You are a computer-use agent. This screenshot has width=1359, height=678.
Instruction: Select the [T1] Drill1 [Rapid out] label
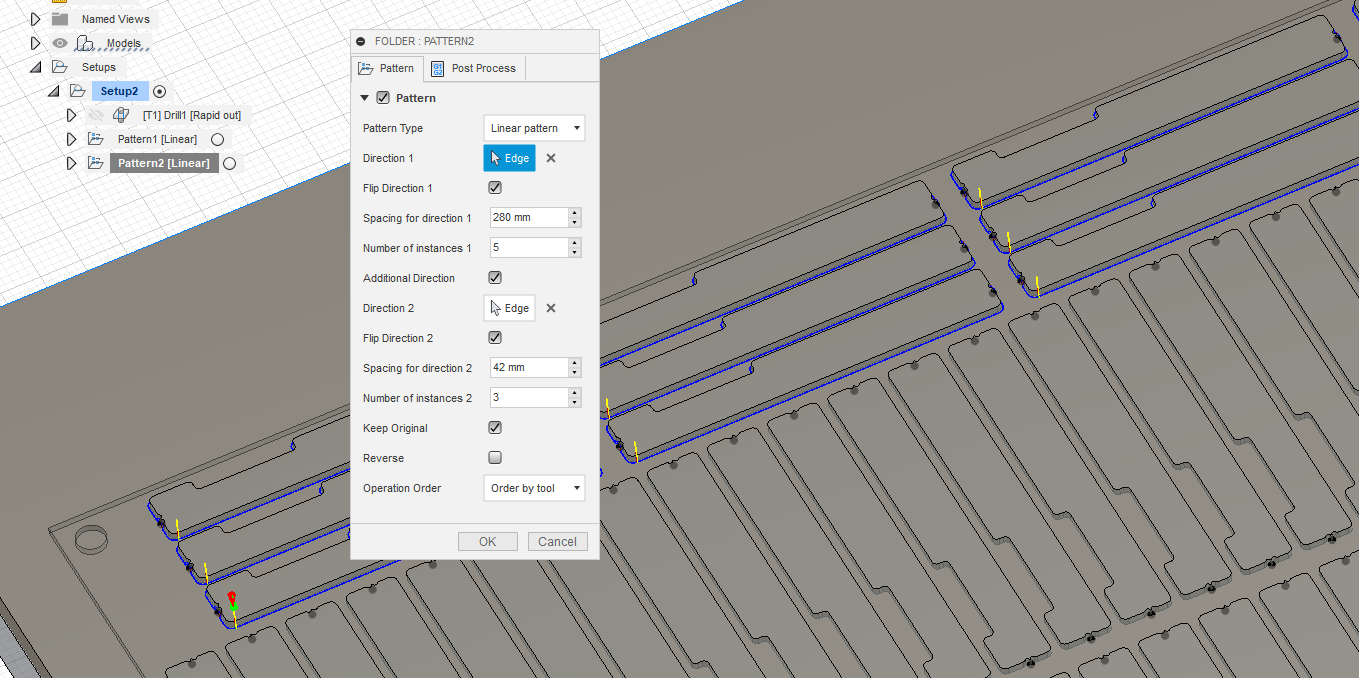(192, 115)
